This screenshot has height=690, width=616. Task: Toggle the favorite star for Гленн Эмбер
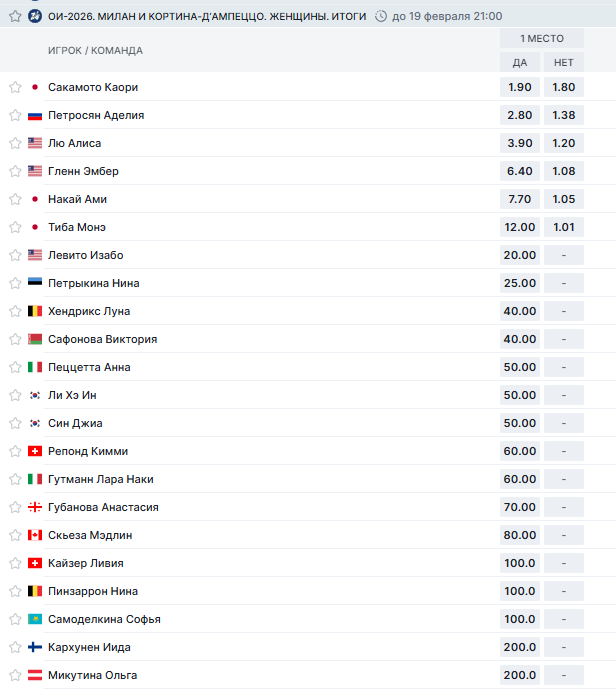pyautogui.click(x=15, y=171)
